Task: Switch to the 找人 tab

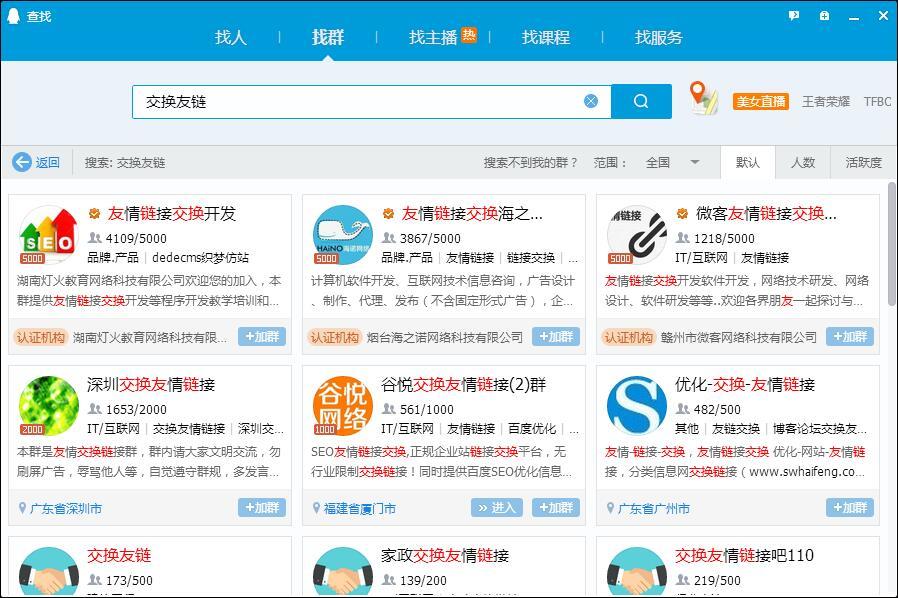Action: tap(230, 37)
